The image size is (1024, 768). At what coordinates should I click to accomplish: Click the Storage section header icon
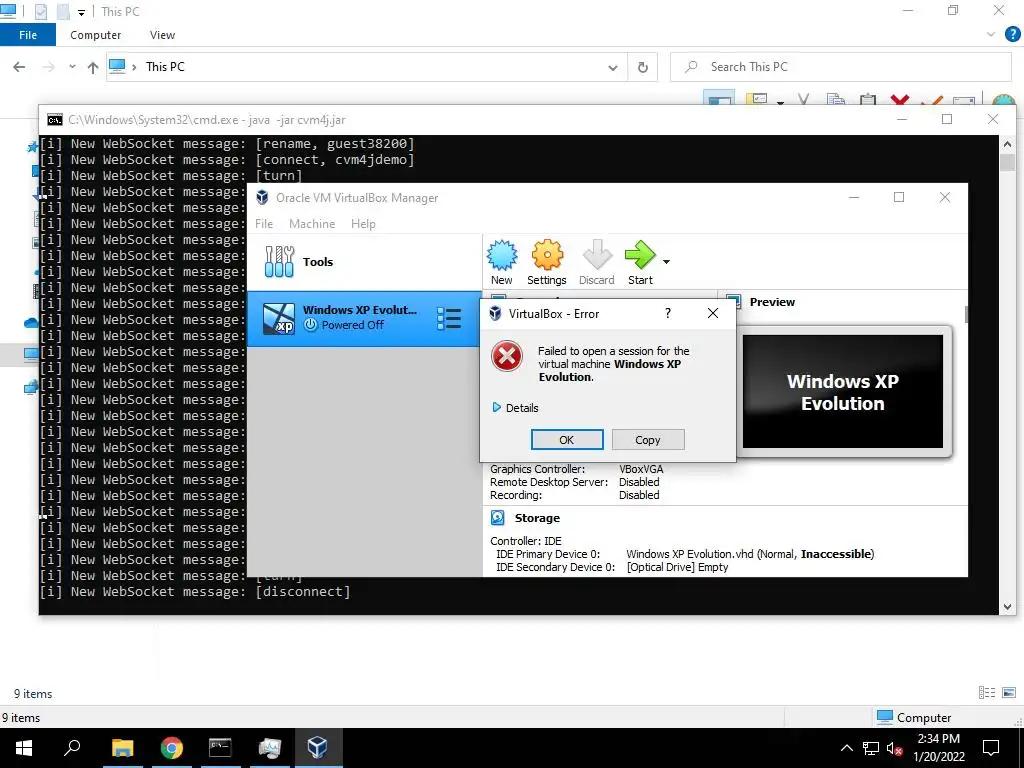click(498, 518)
